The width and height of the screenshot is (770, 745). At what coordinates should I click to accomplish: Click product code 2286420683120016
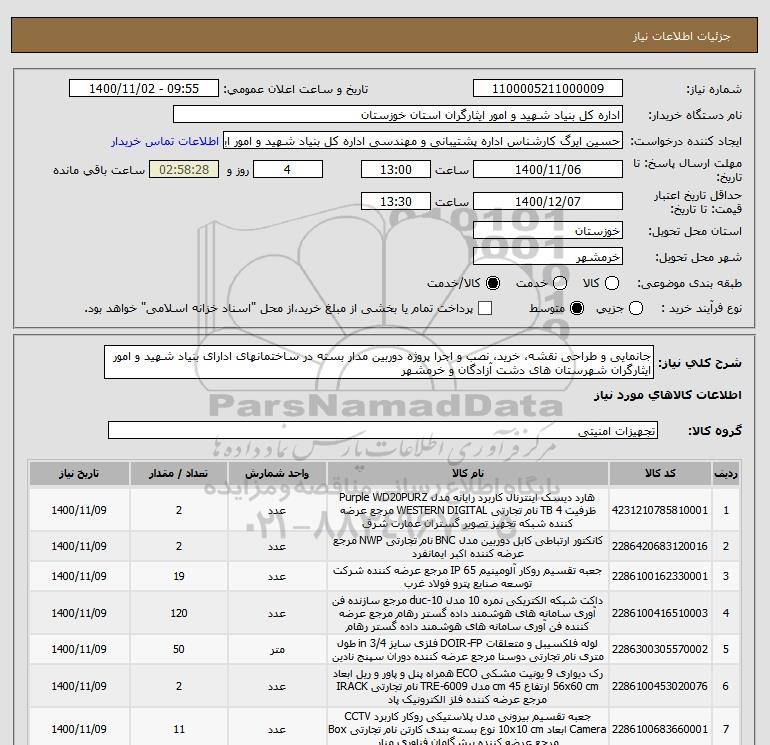click(660, 546)
